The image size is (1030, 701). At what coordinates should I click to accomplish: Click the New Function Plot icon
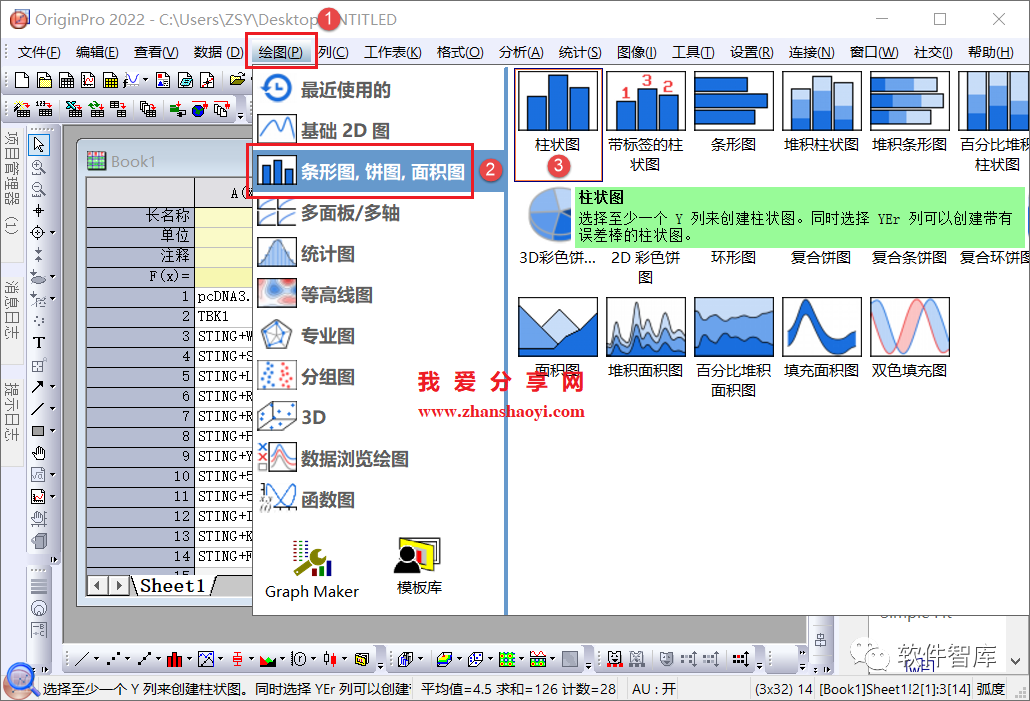point(131,80)
